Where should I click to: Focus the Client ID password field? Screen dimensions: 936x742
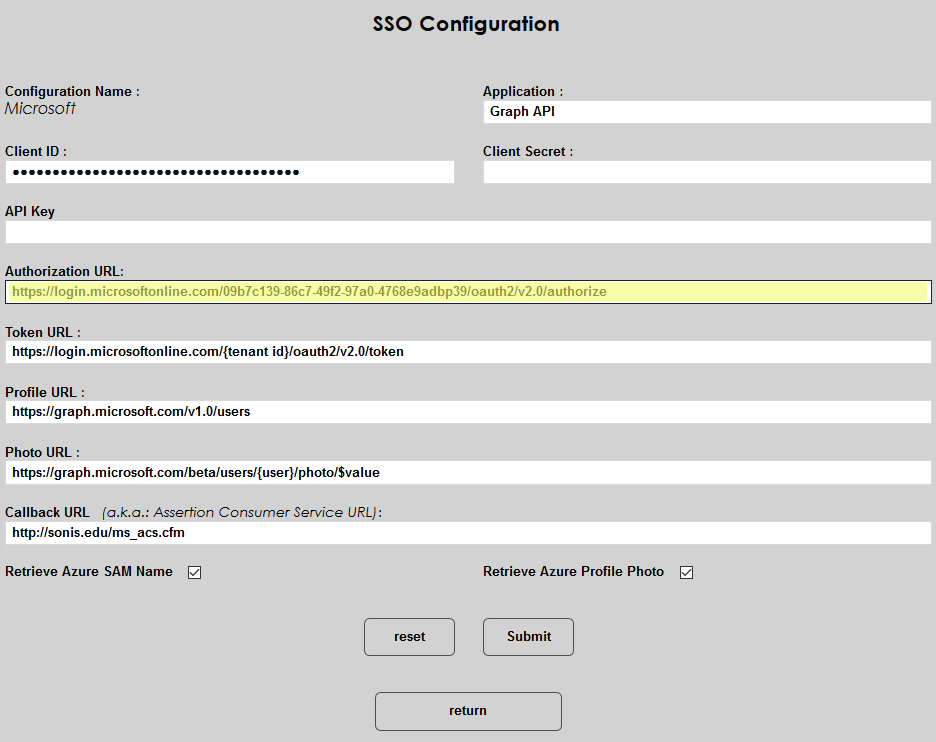click(x=229, y=172)
